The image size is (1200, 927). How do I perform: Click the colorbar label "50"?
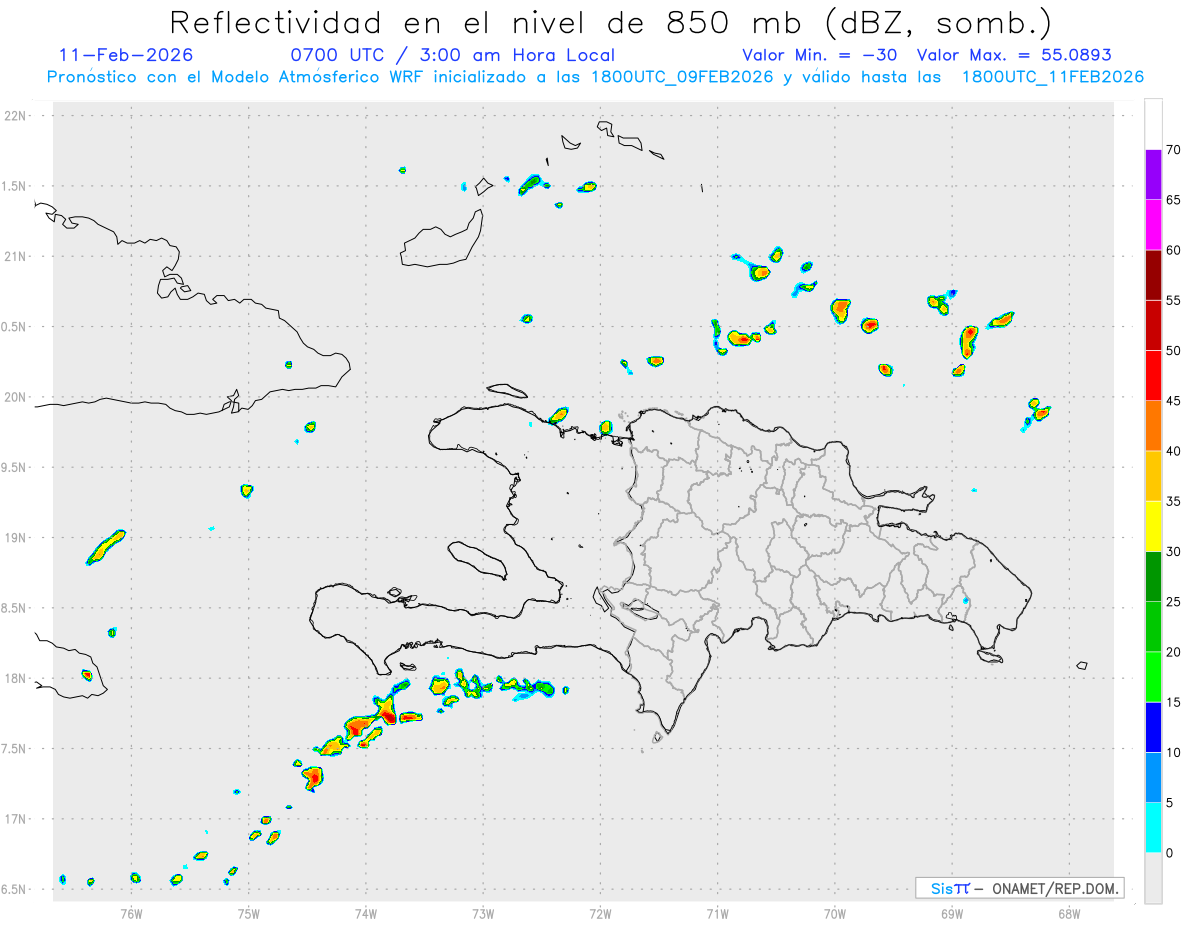click(x=1174, y=351)
